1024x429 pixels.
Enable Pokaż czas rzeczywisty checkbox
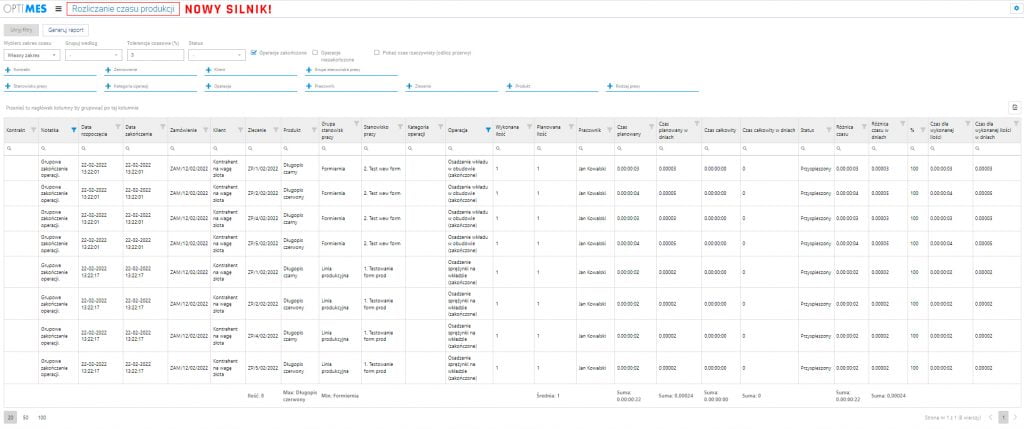pyautogui.click(x=376, y=52)
